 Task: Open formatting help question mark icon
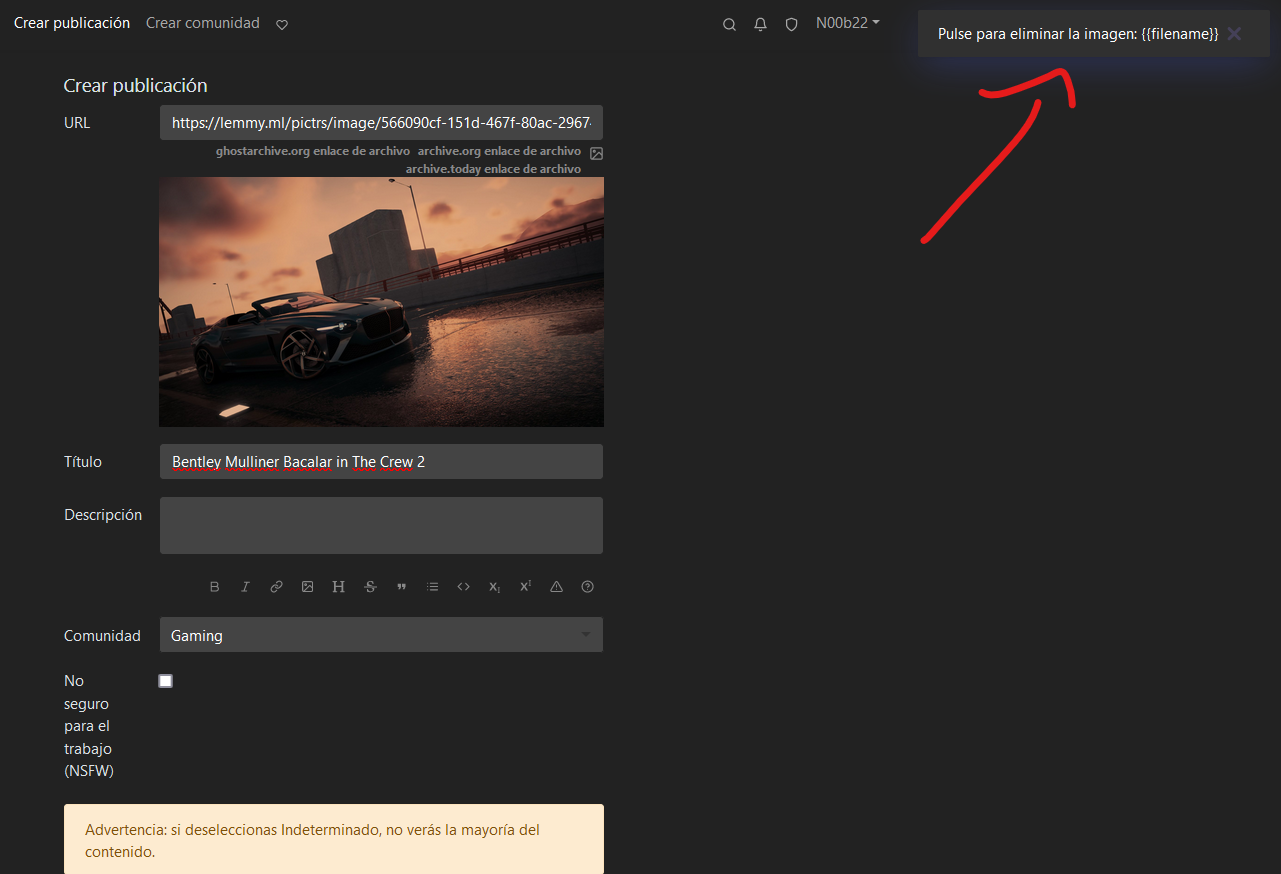588,587
